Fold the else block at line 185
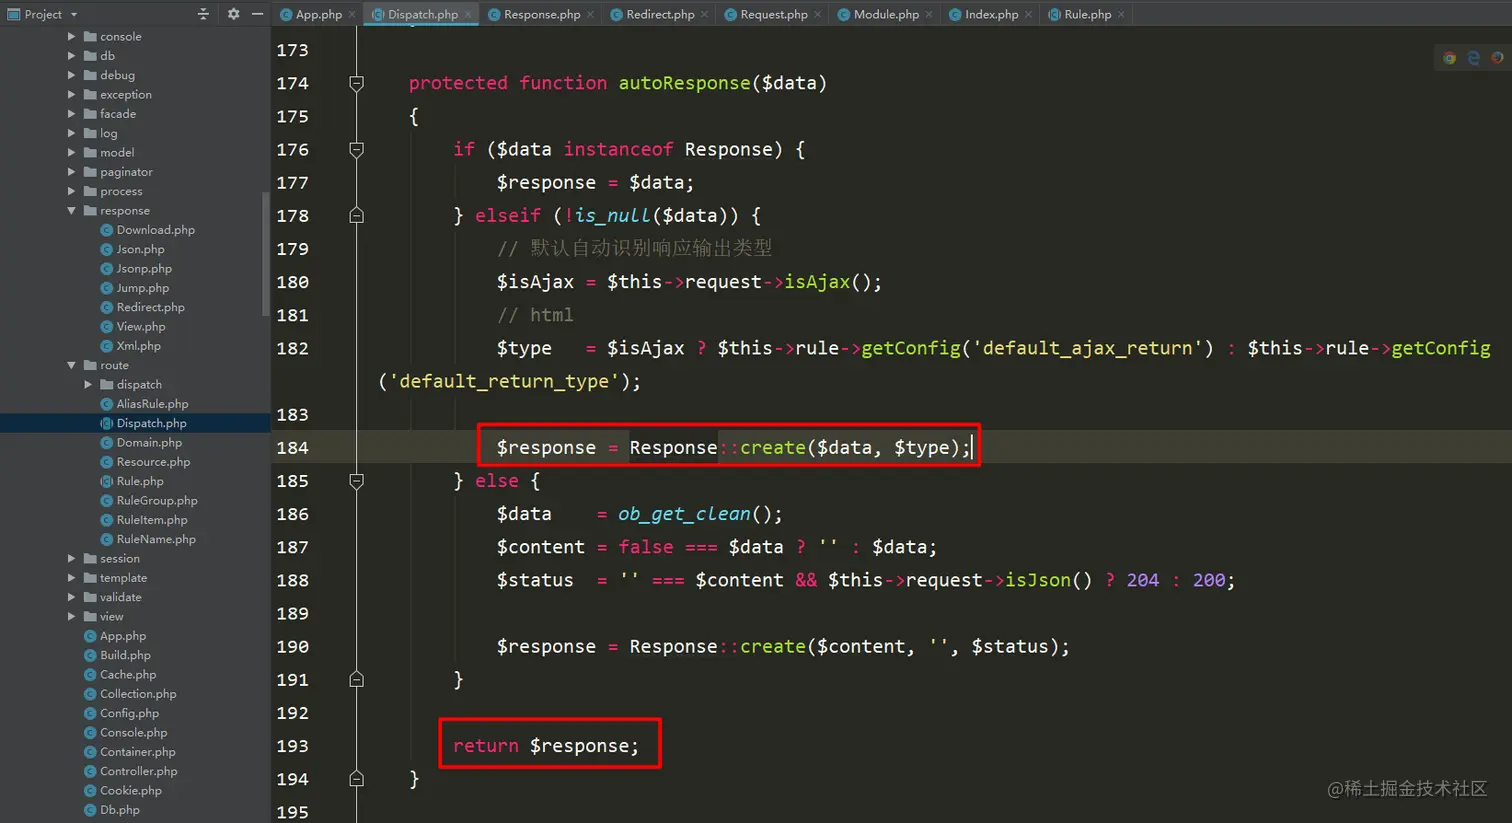The image size is (1512, 823). pos(356,481)
